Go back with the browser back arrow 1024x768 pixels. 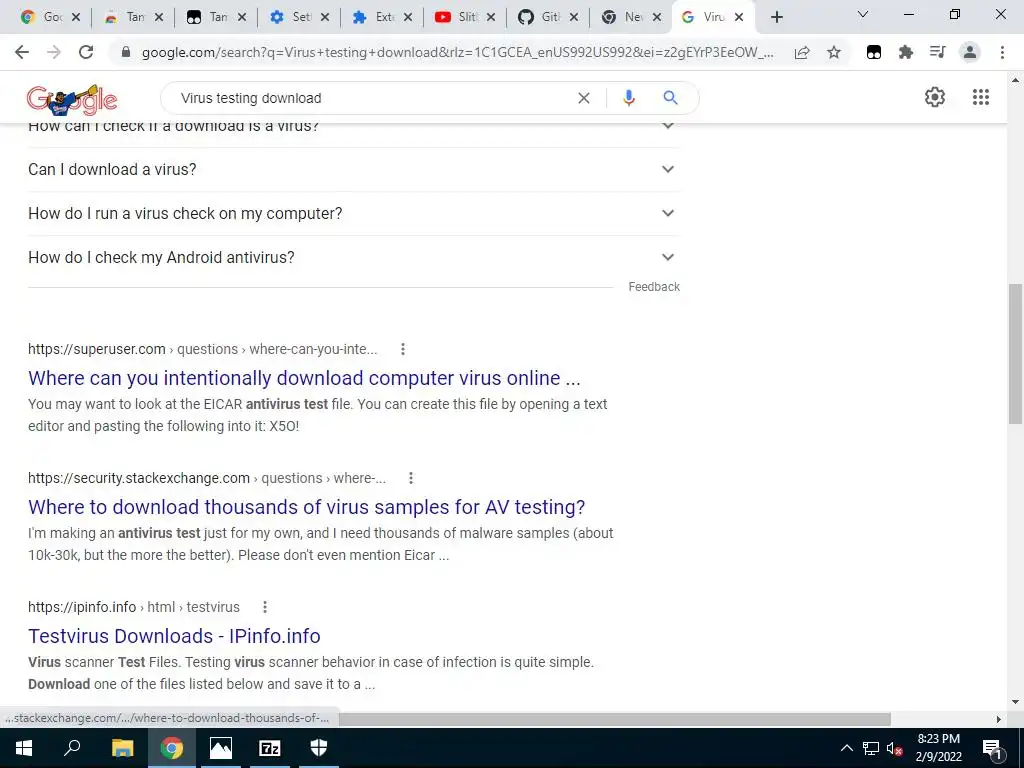[x=22, y=52]
